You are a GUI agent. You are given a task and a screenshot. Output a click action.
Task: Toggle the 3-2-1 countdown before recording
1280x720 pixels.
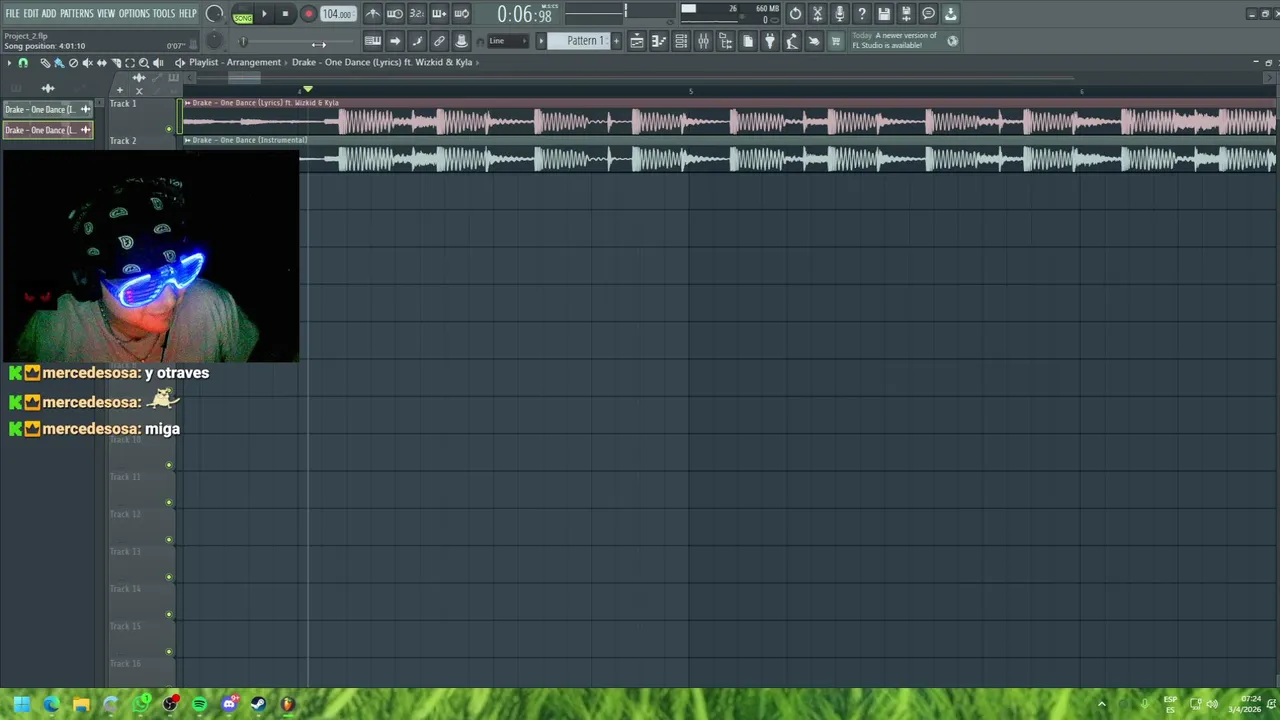click(416, 14)
